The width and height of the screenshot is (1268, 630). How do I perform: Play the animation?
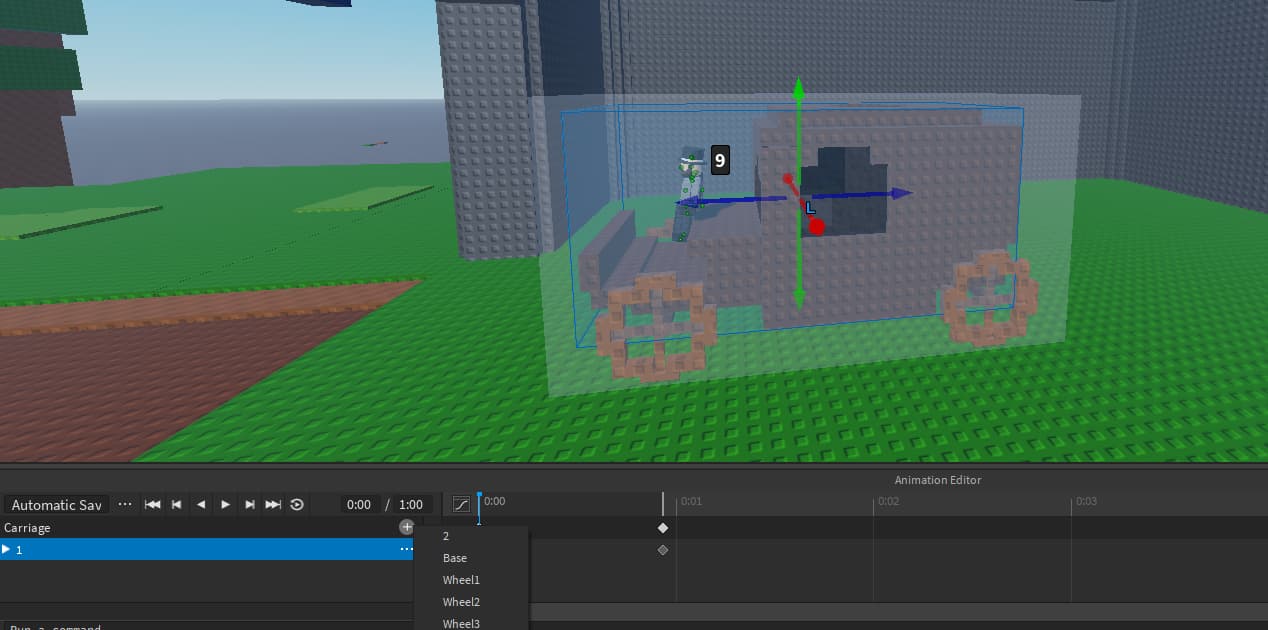pos(224,504)
